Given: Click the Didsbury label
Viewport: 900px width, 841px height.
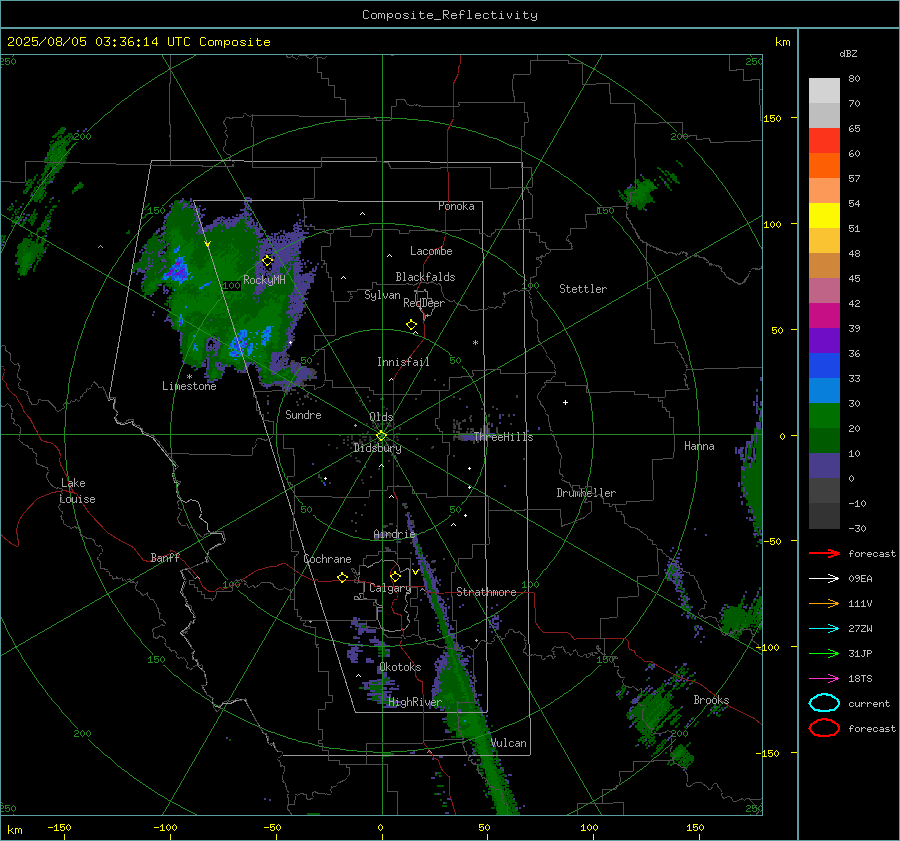Looking at the screenshot, I should (377, 448).
